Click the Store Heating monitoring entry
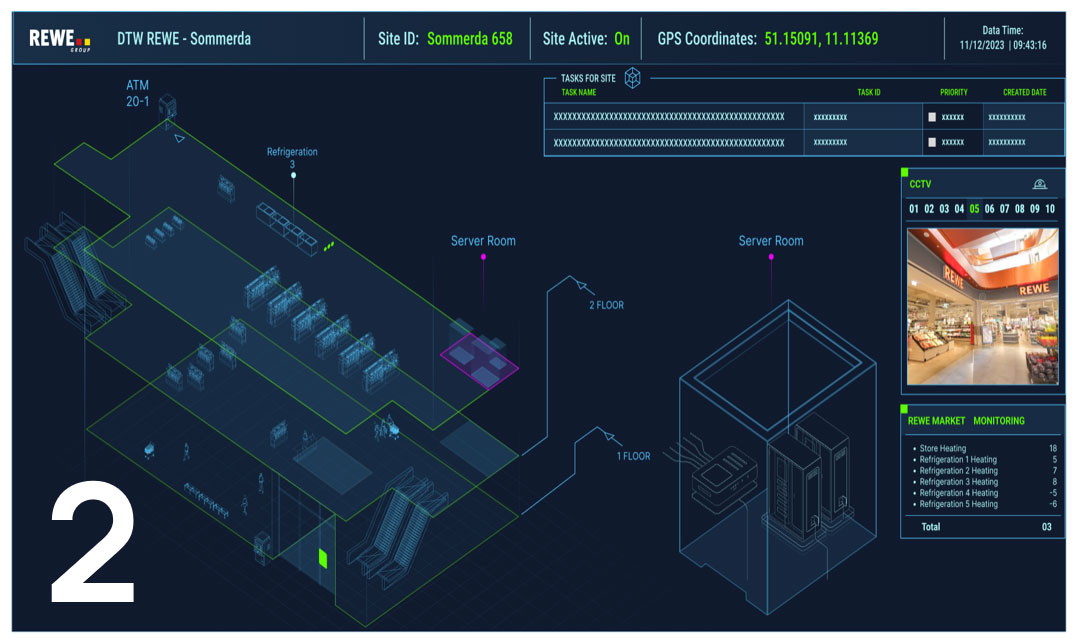1080x644 pixels. [x=943, y=449]
